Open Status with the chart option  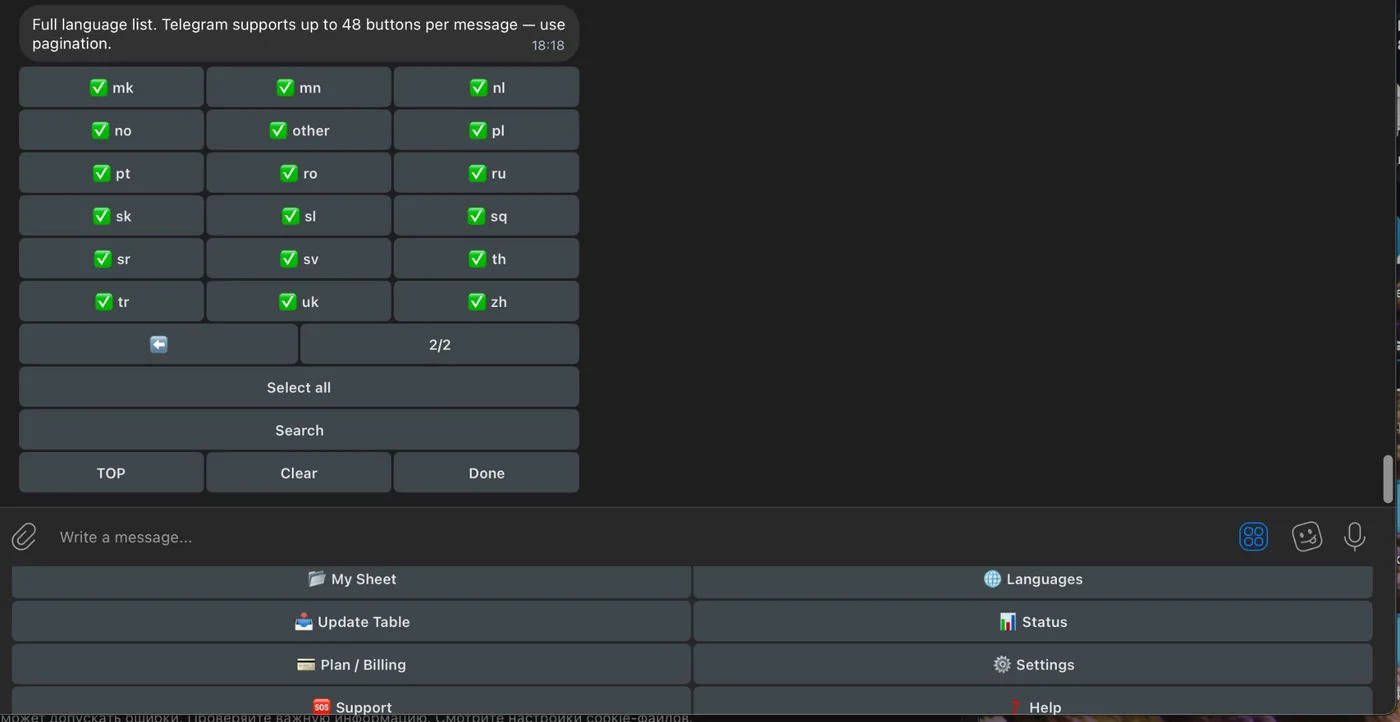[1034, 621]
